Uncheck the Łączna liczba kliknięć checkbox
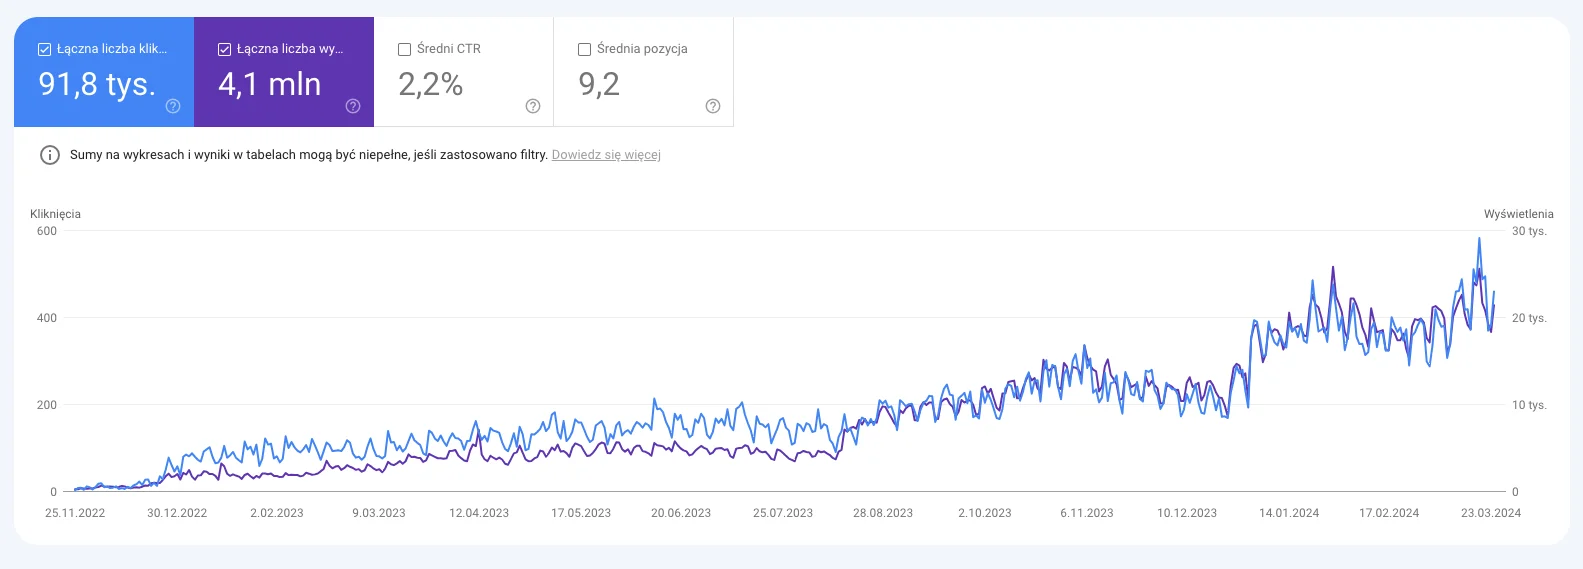This screenshot has height=569, width=1583. 45,49
